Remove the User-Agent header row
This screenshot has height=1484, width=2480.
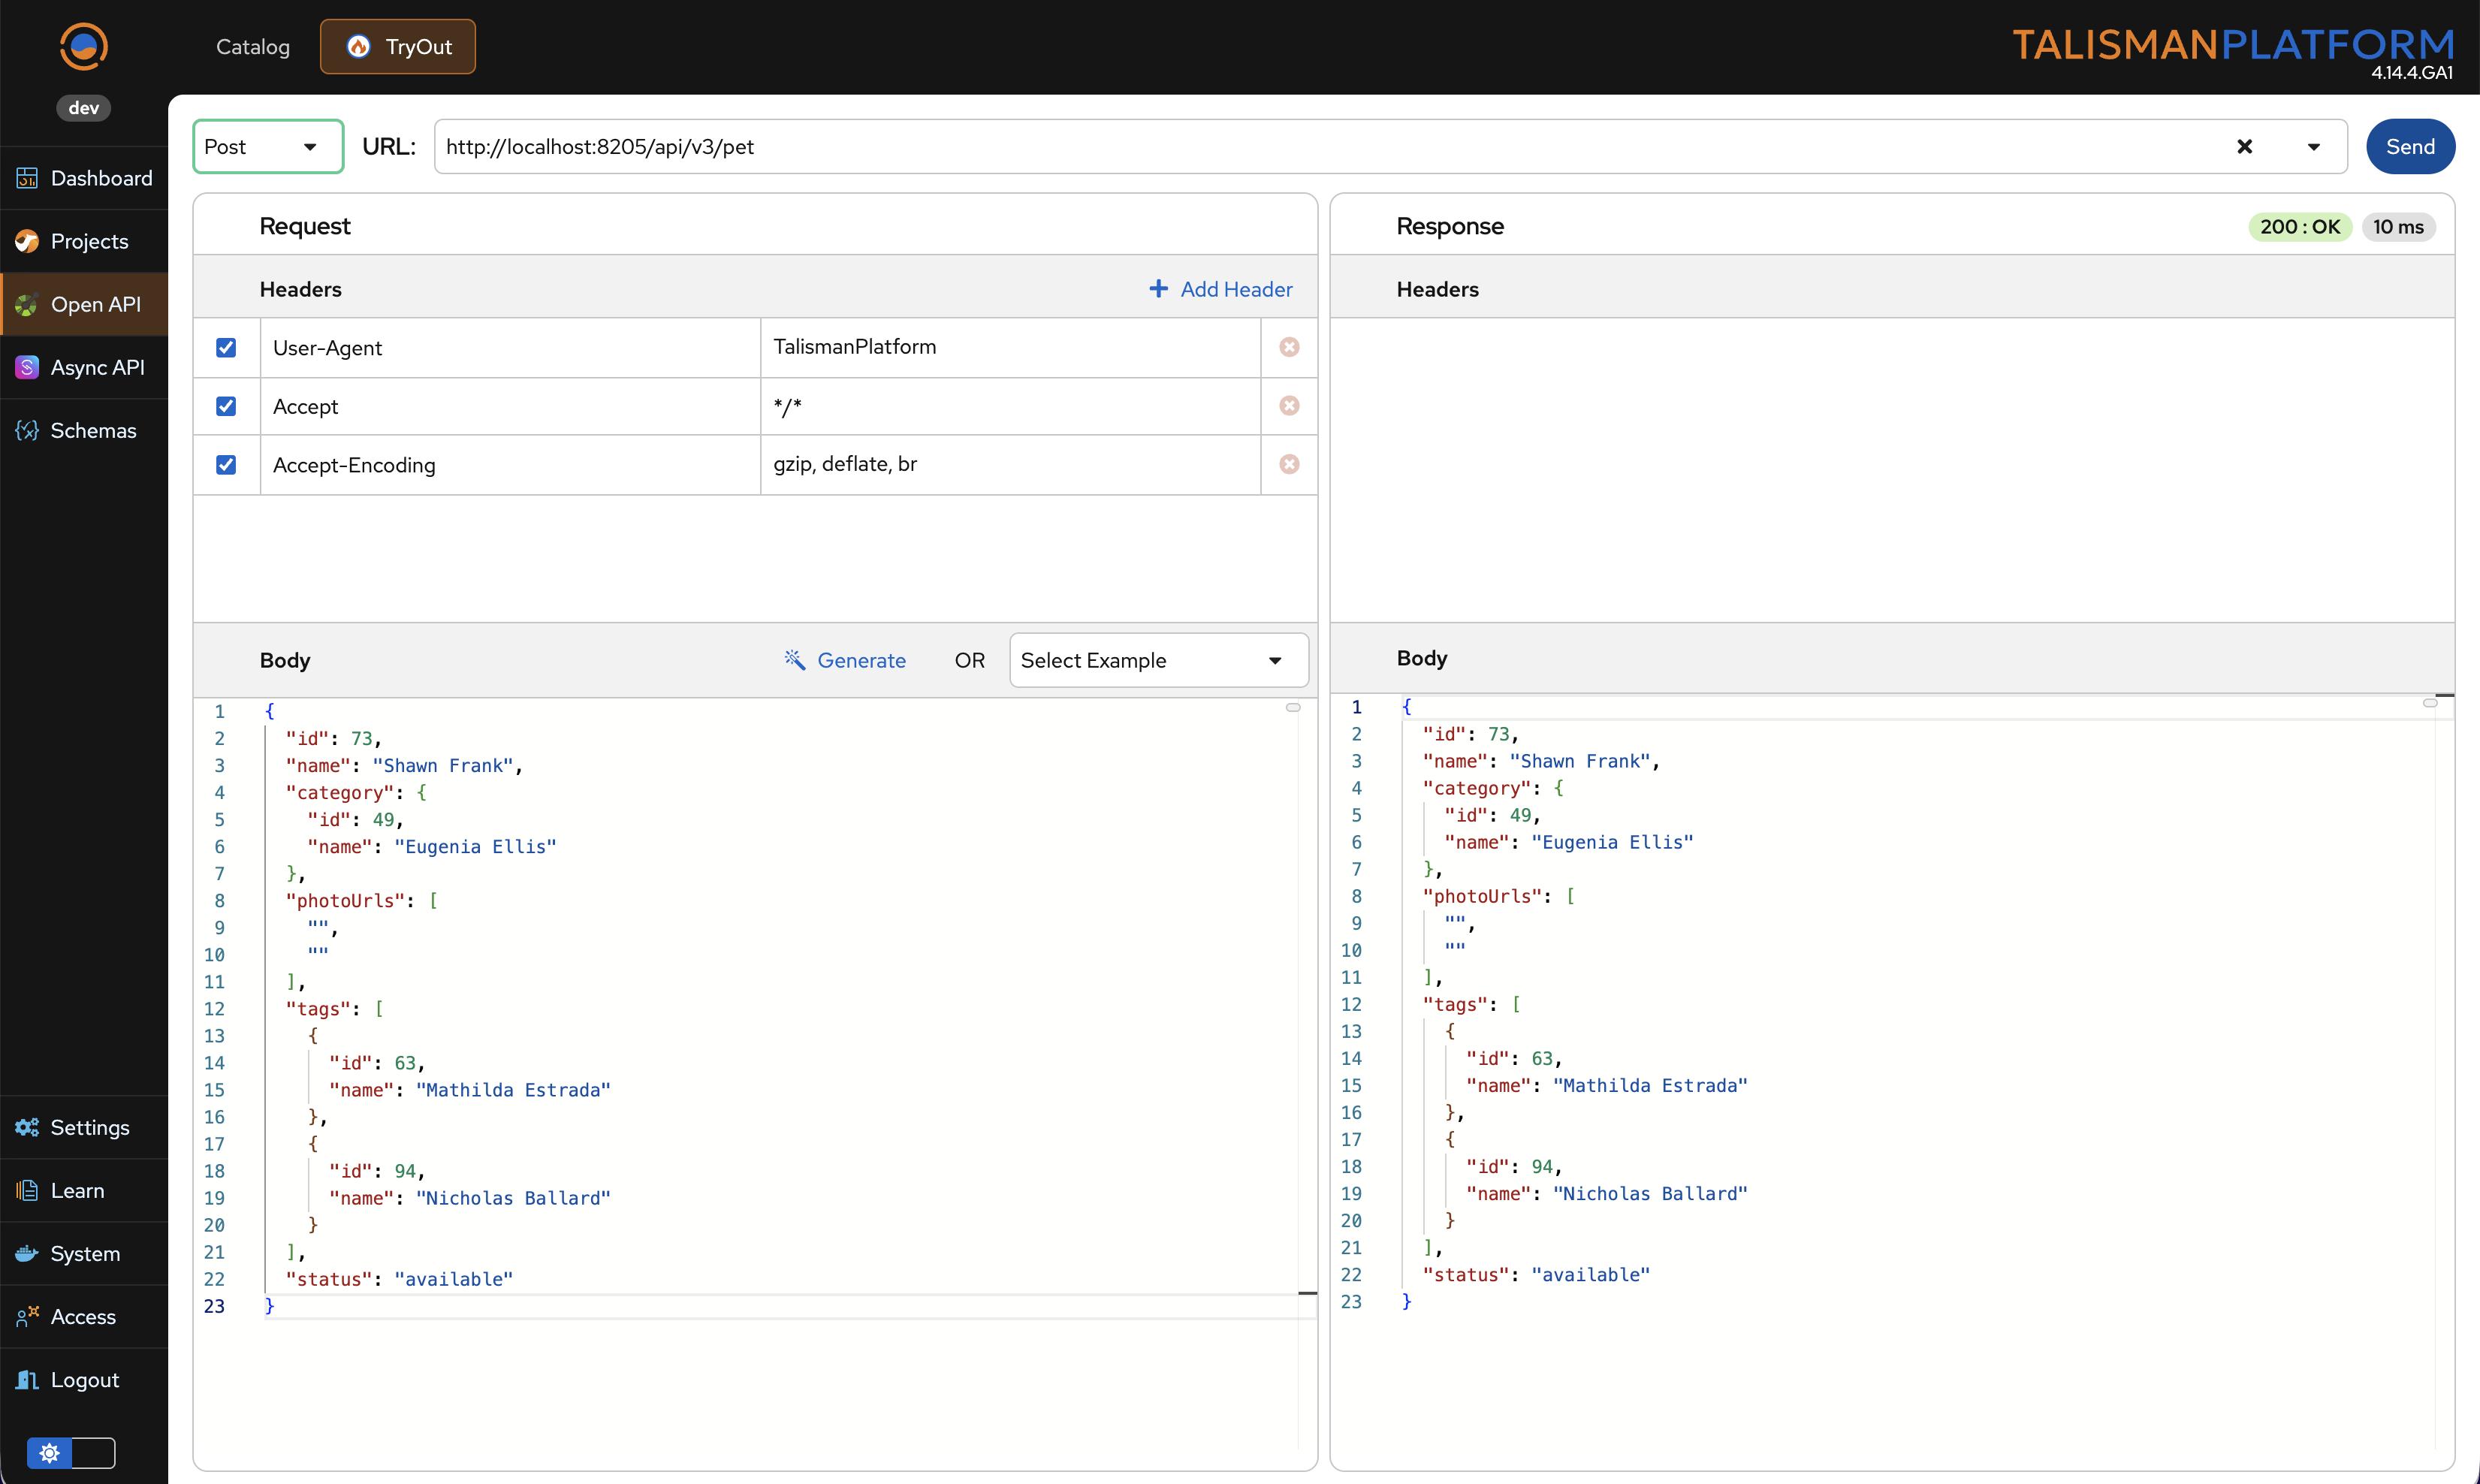(1289, 347)
